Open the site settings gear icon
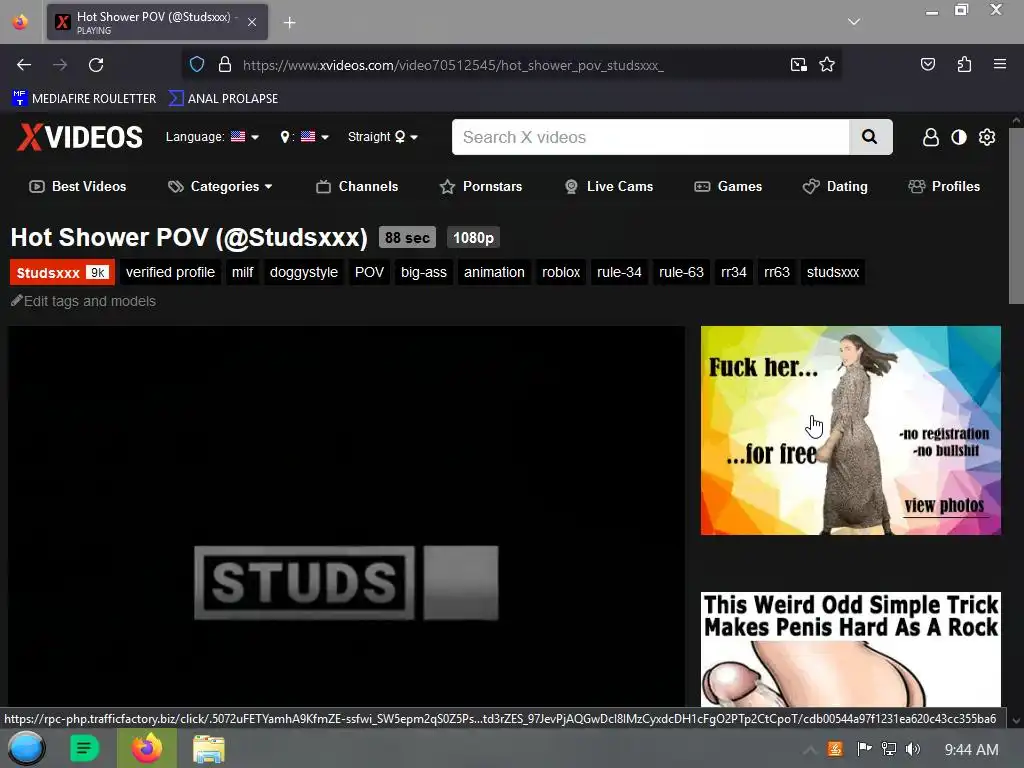The width and height of the screenshot is (1024, 768). click(987, 137)
